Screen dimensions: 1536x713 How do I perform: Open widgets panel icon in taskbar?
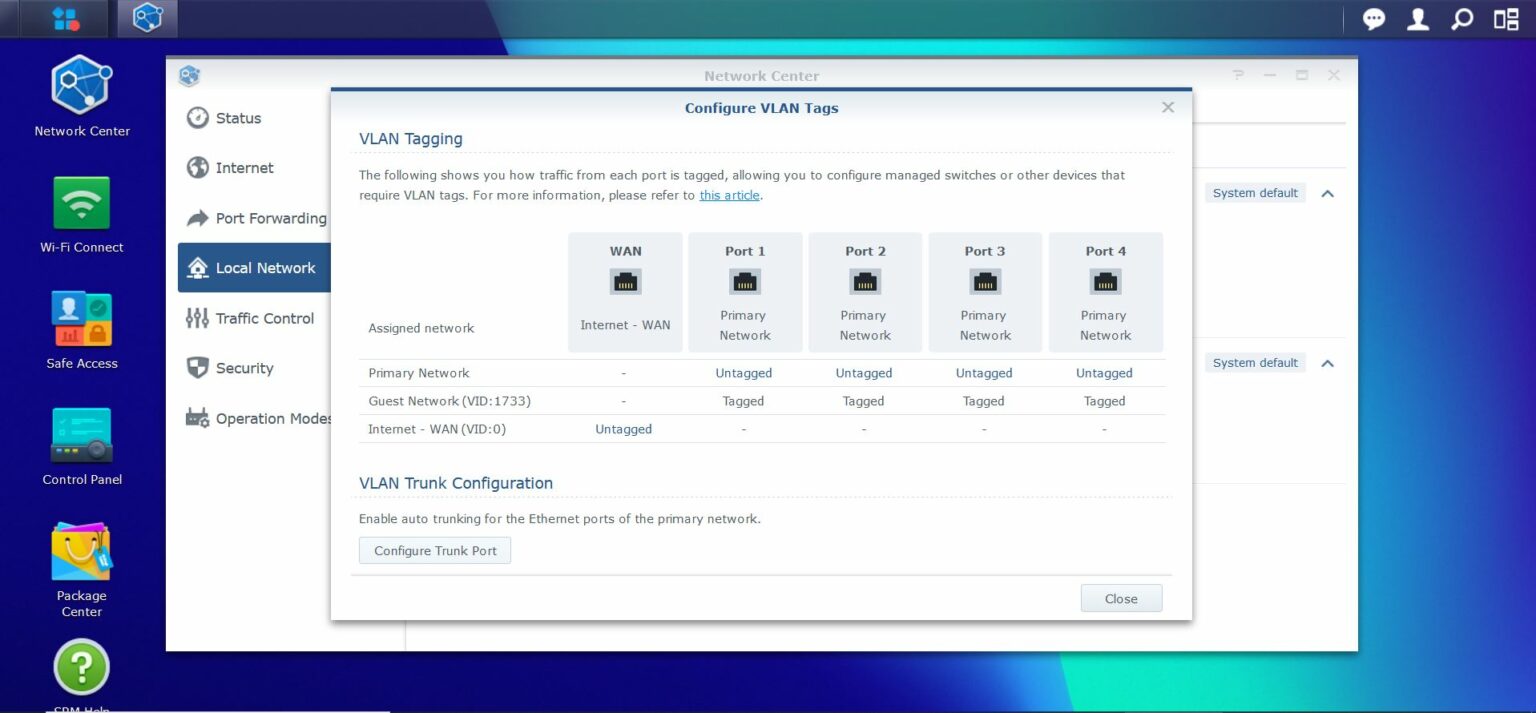click(1506, 19)
